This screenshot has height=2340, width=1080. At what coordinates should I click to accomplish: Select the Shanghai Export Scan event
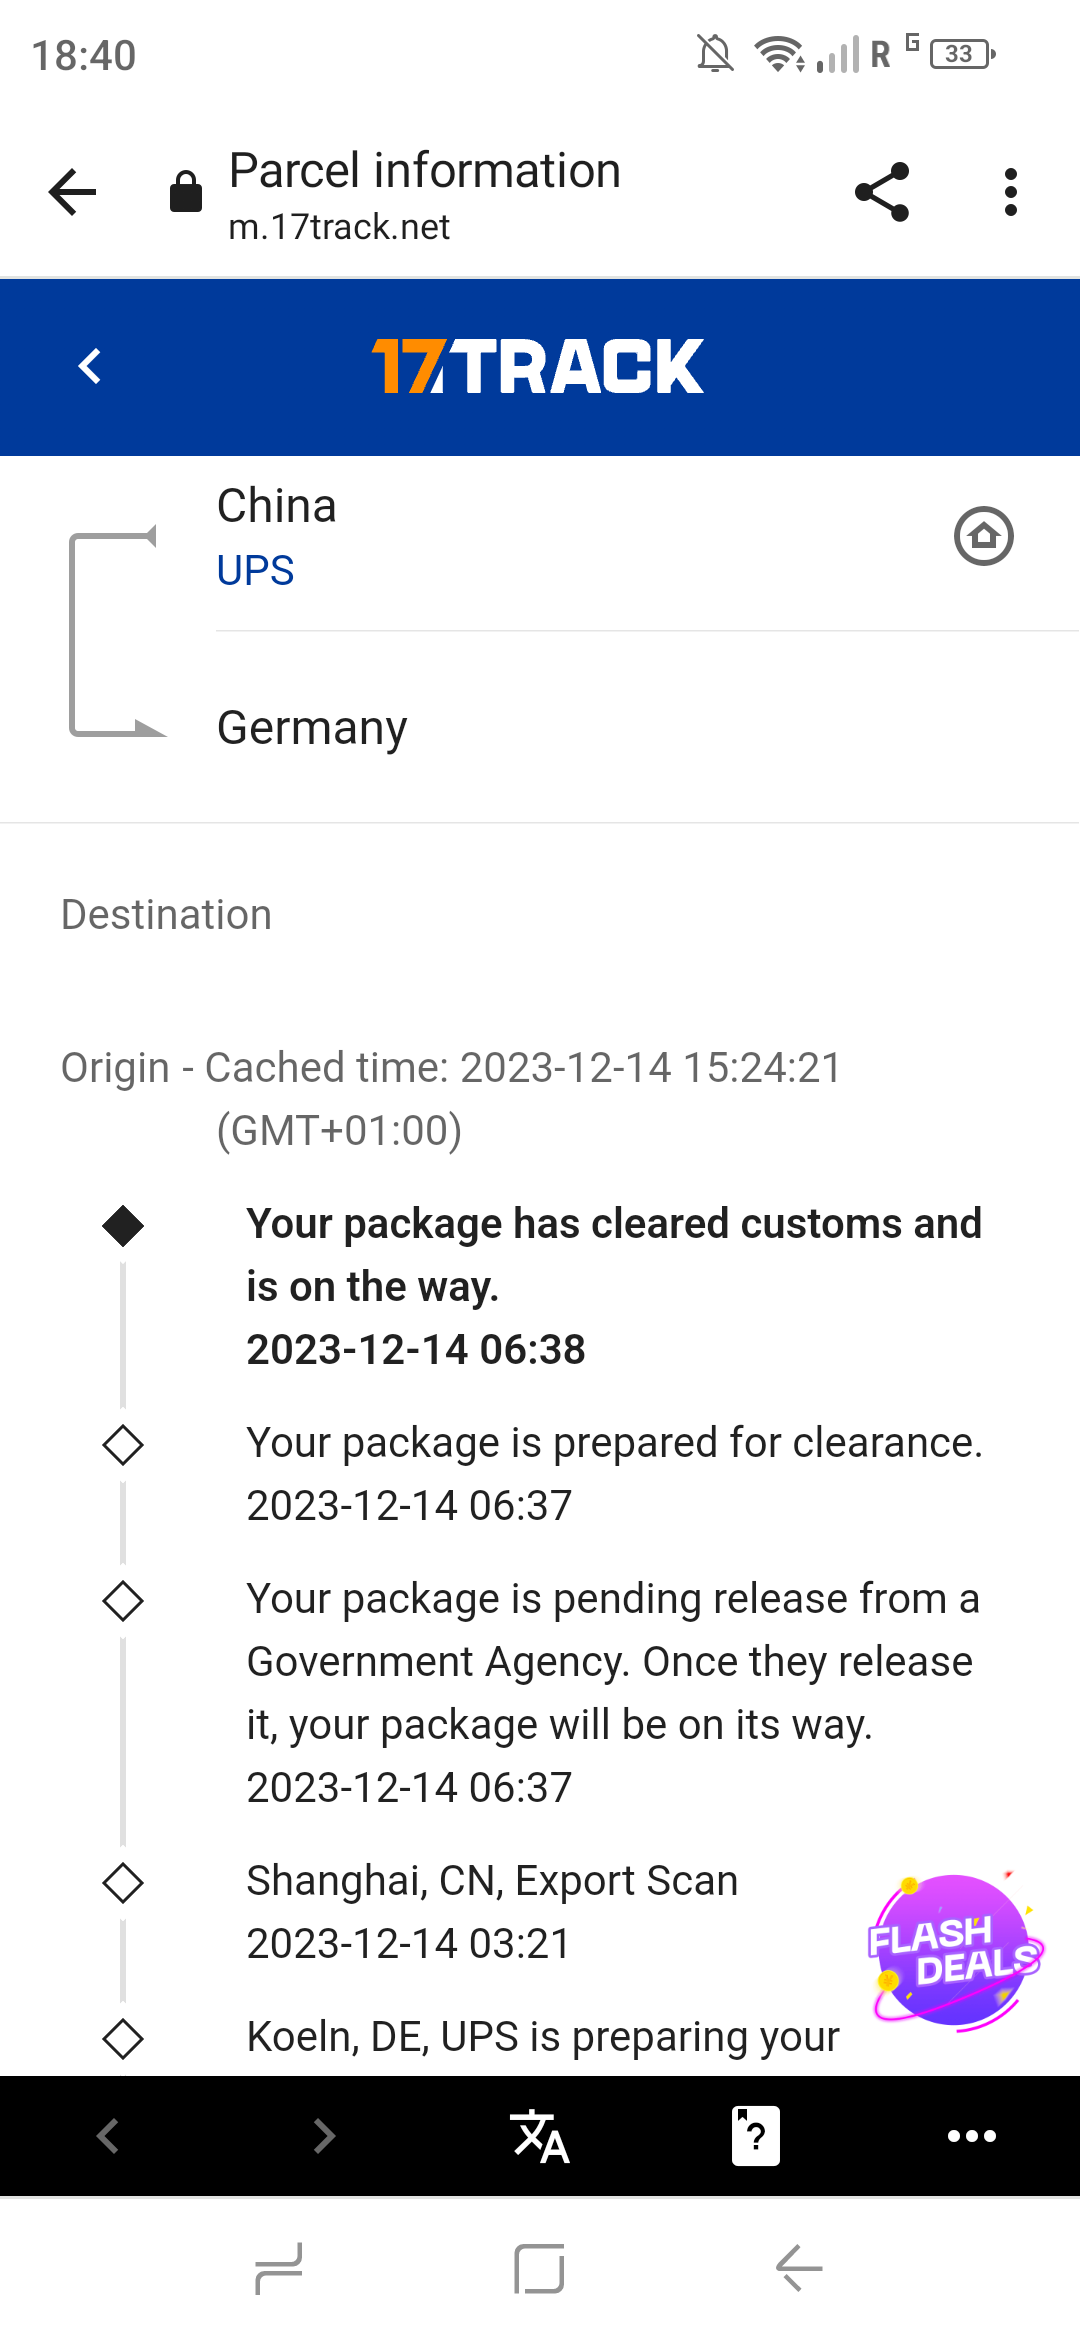(x=492, y=1911)
